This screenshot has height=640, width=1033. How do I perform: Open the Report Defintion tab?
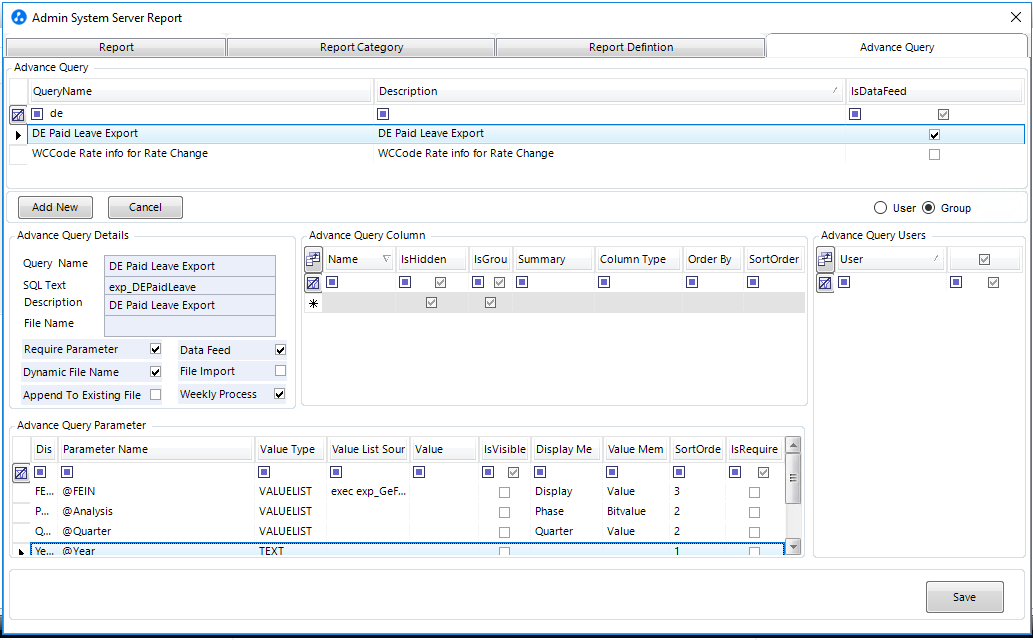pyautogui.click(x=630, y=47)
